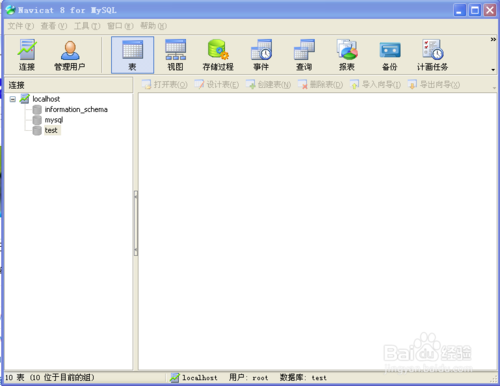Collapse the localhost connection tree
This screenshot has height=386, width=500.
pyautogui.click(x=13, y=99)
